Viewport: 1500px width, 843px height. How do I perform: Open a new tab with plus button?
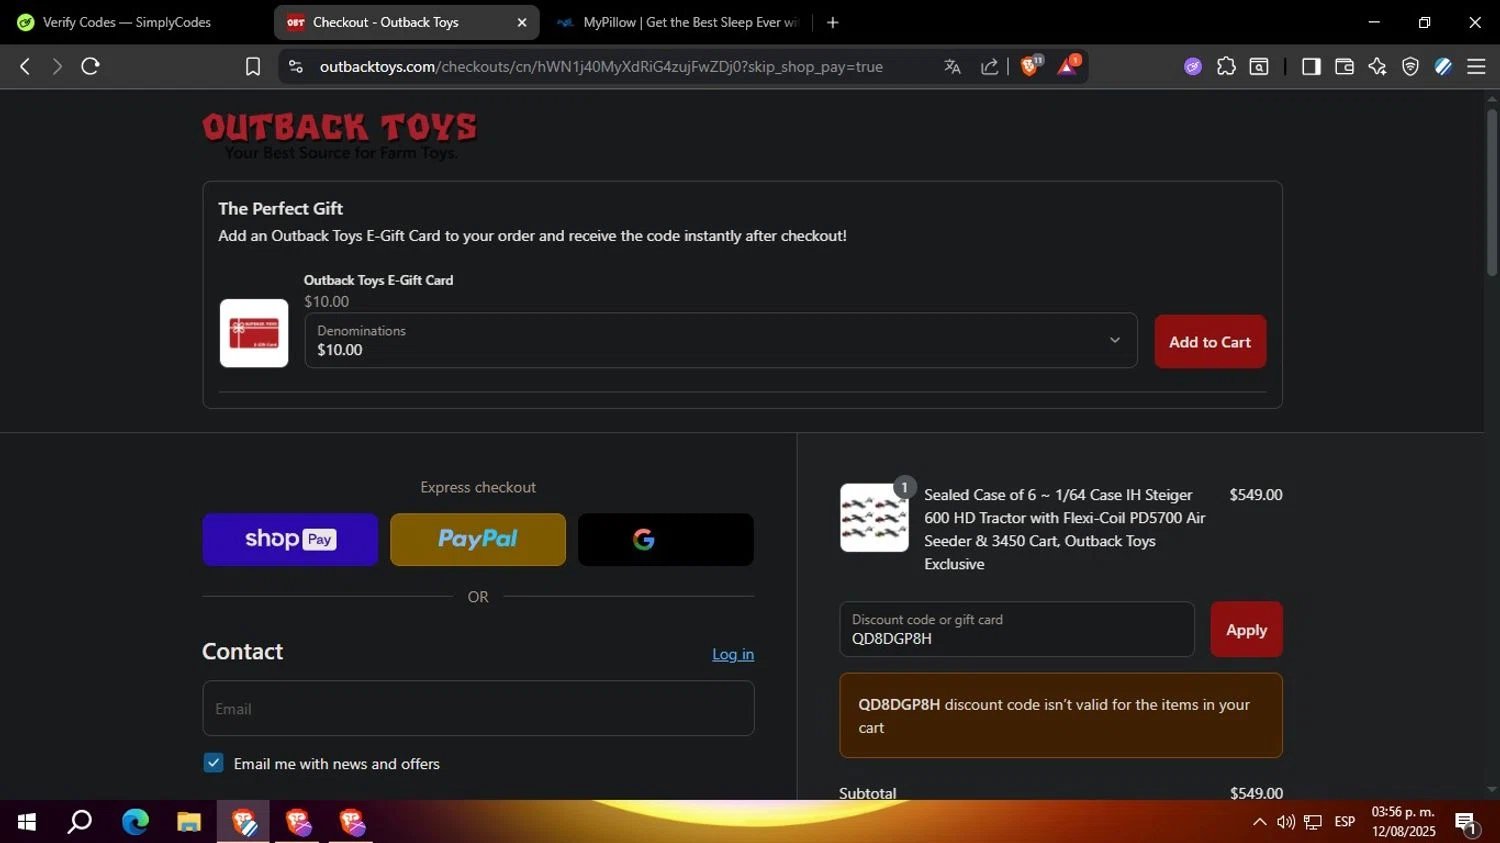832,22
